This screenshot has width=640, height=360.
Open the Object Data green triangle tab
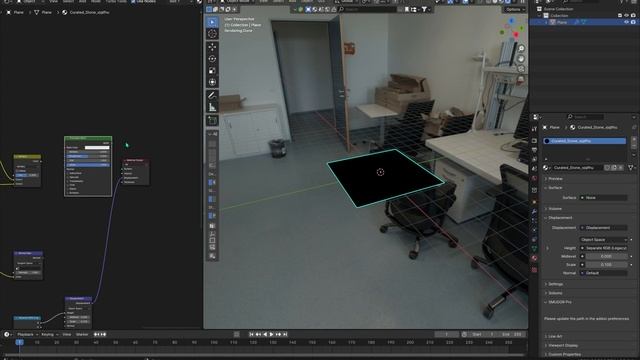[x=534, y=248]
